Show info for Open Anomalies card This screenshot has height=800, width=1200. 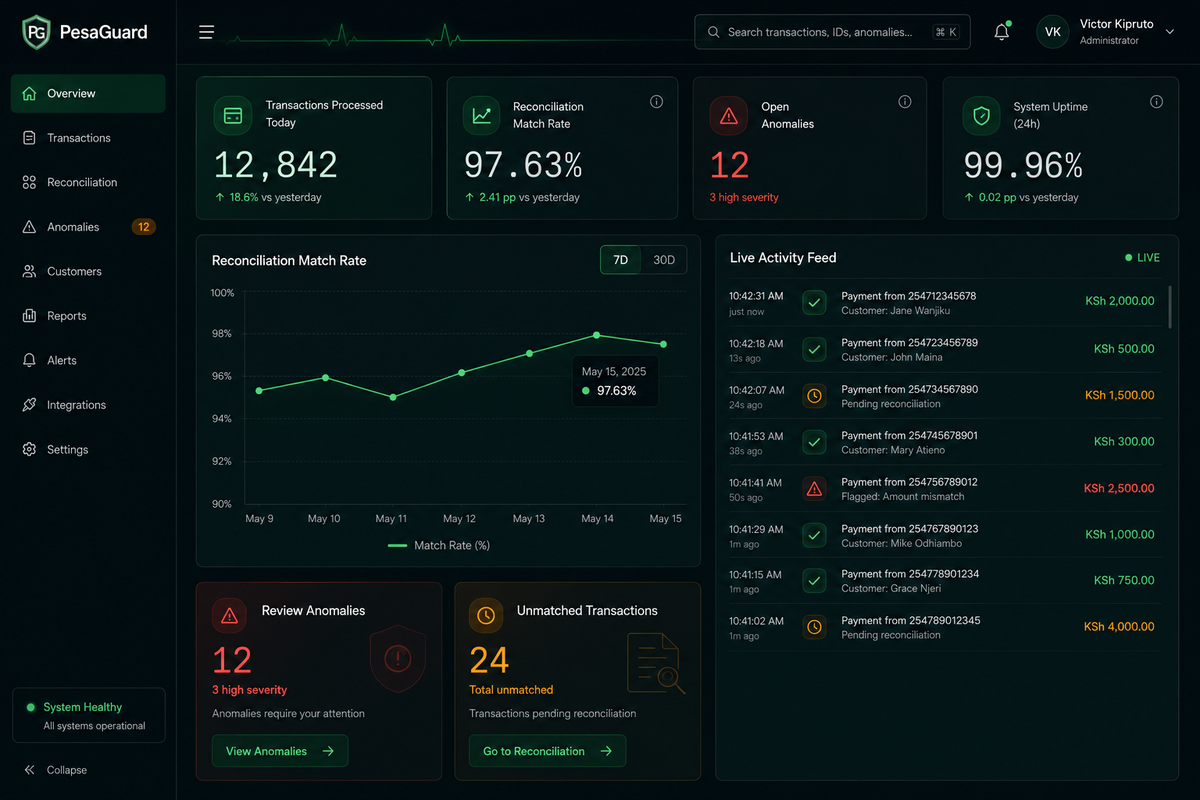(x=905, y=102)
